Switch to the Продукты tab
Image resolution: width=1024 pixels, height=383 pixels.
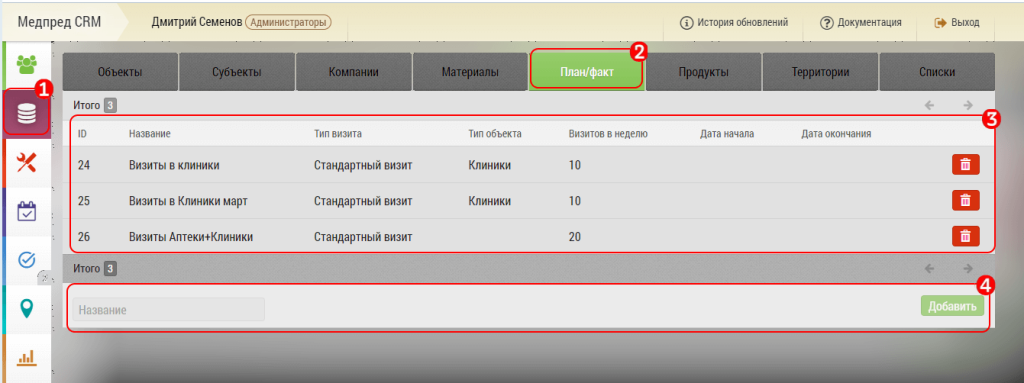point(703,72)
